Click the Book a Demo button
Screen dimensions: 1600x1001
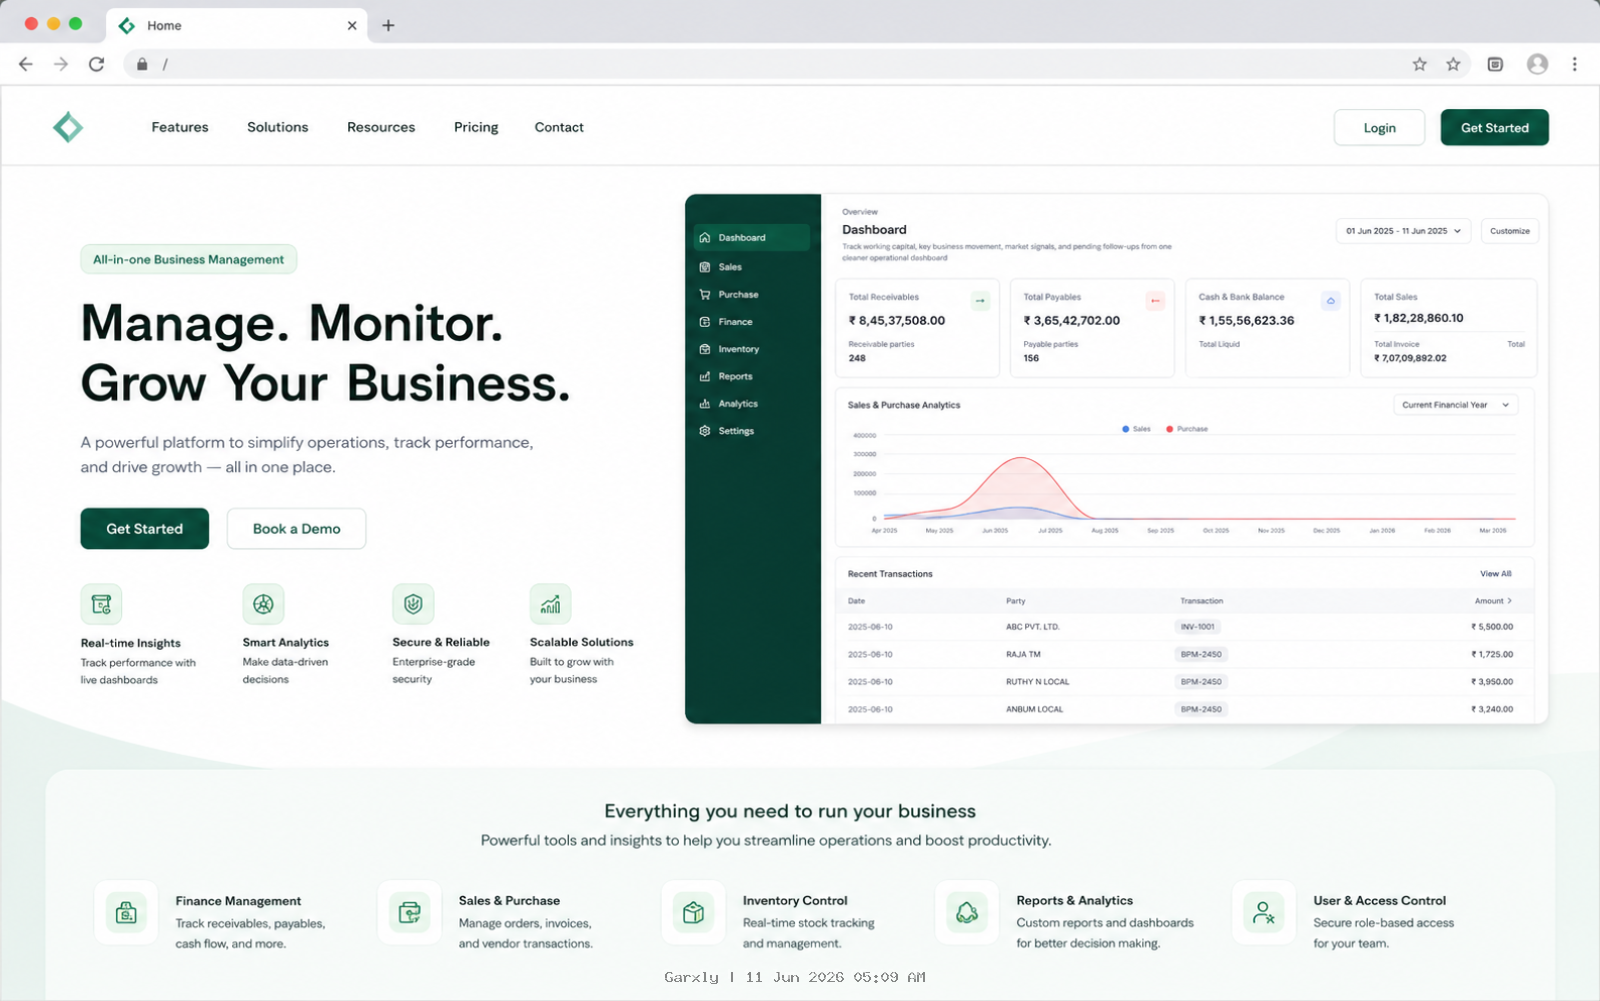[296, 529]
